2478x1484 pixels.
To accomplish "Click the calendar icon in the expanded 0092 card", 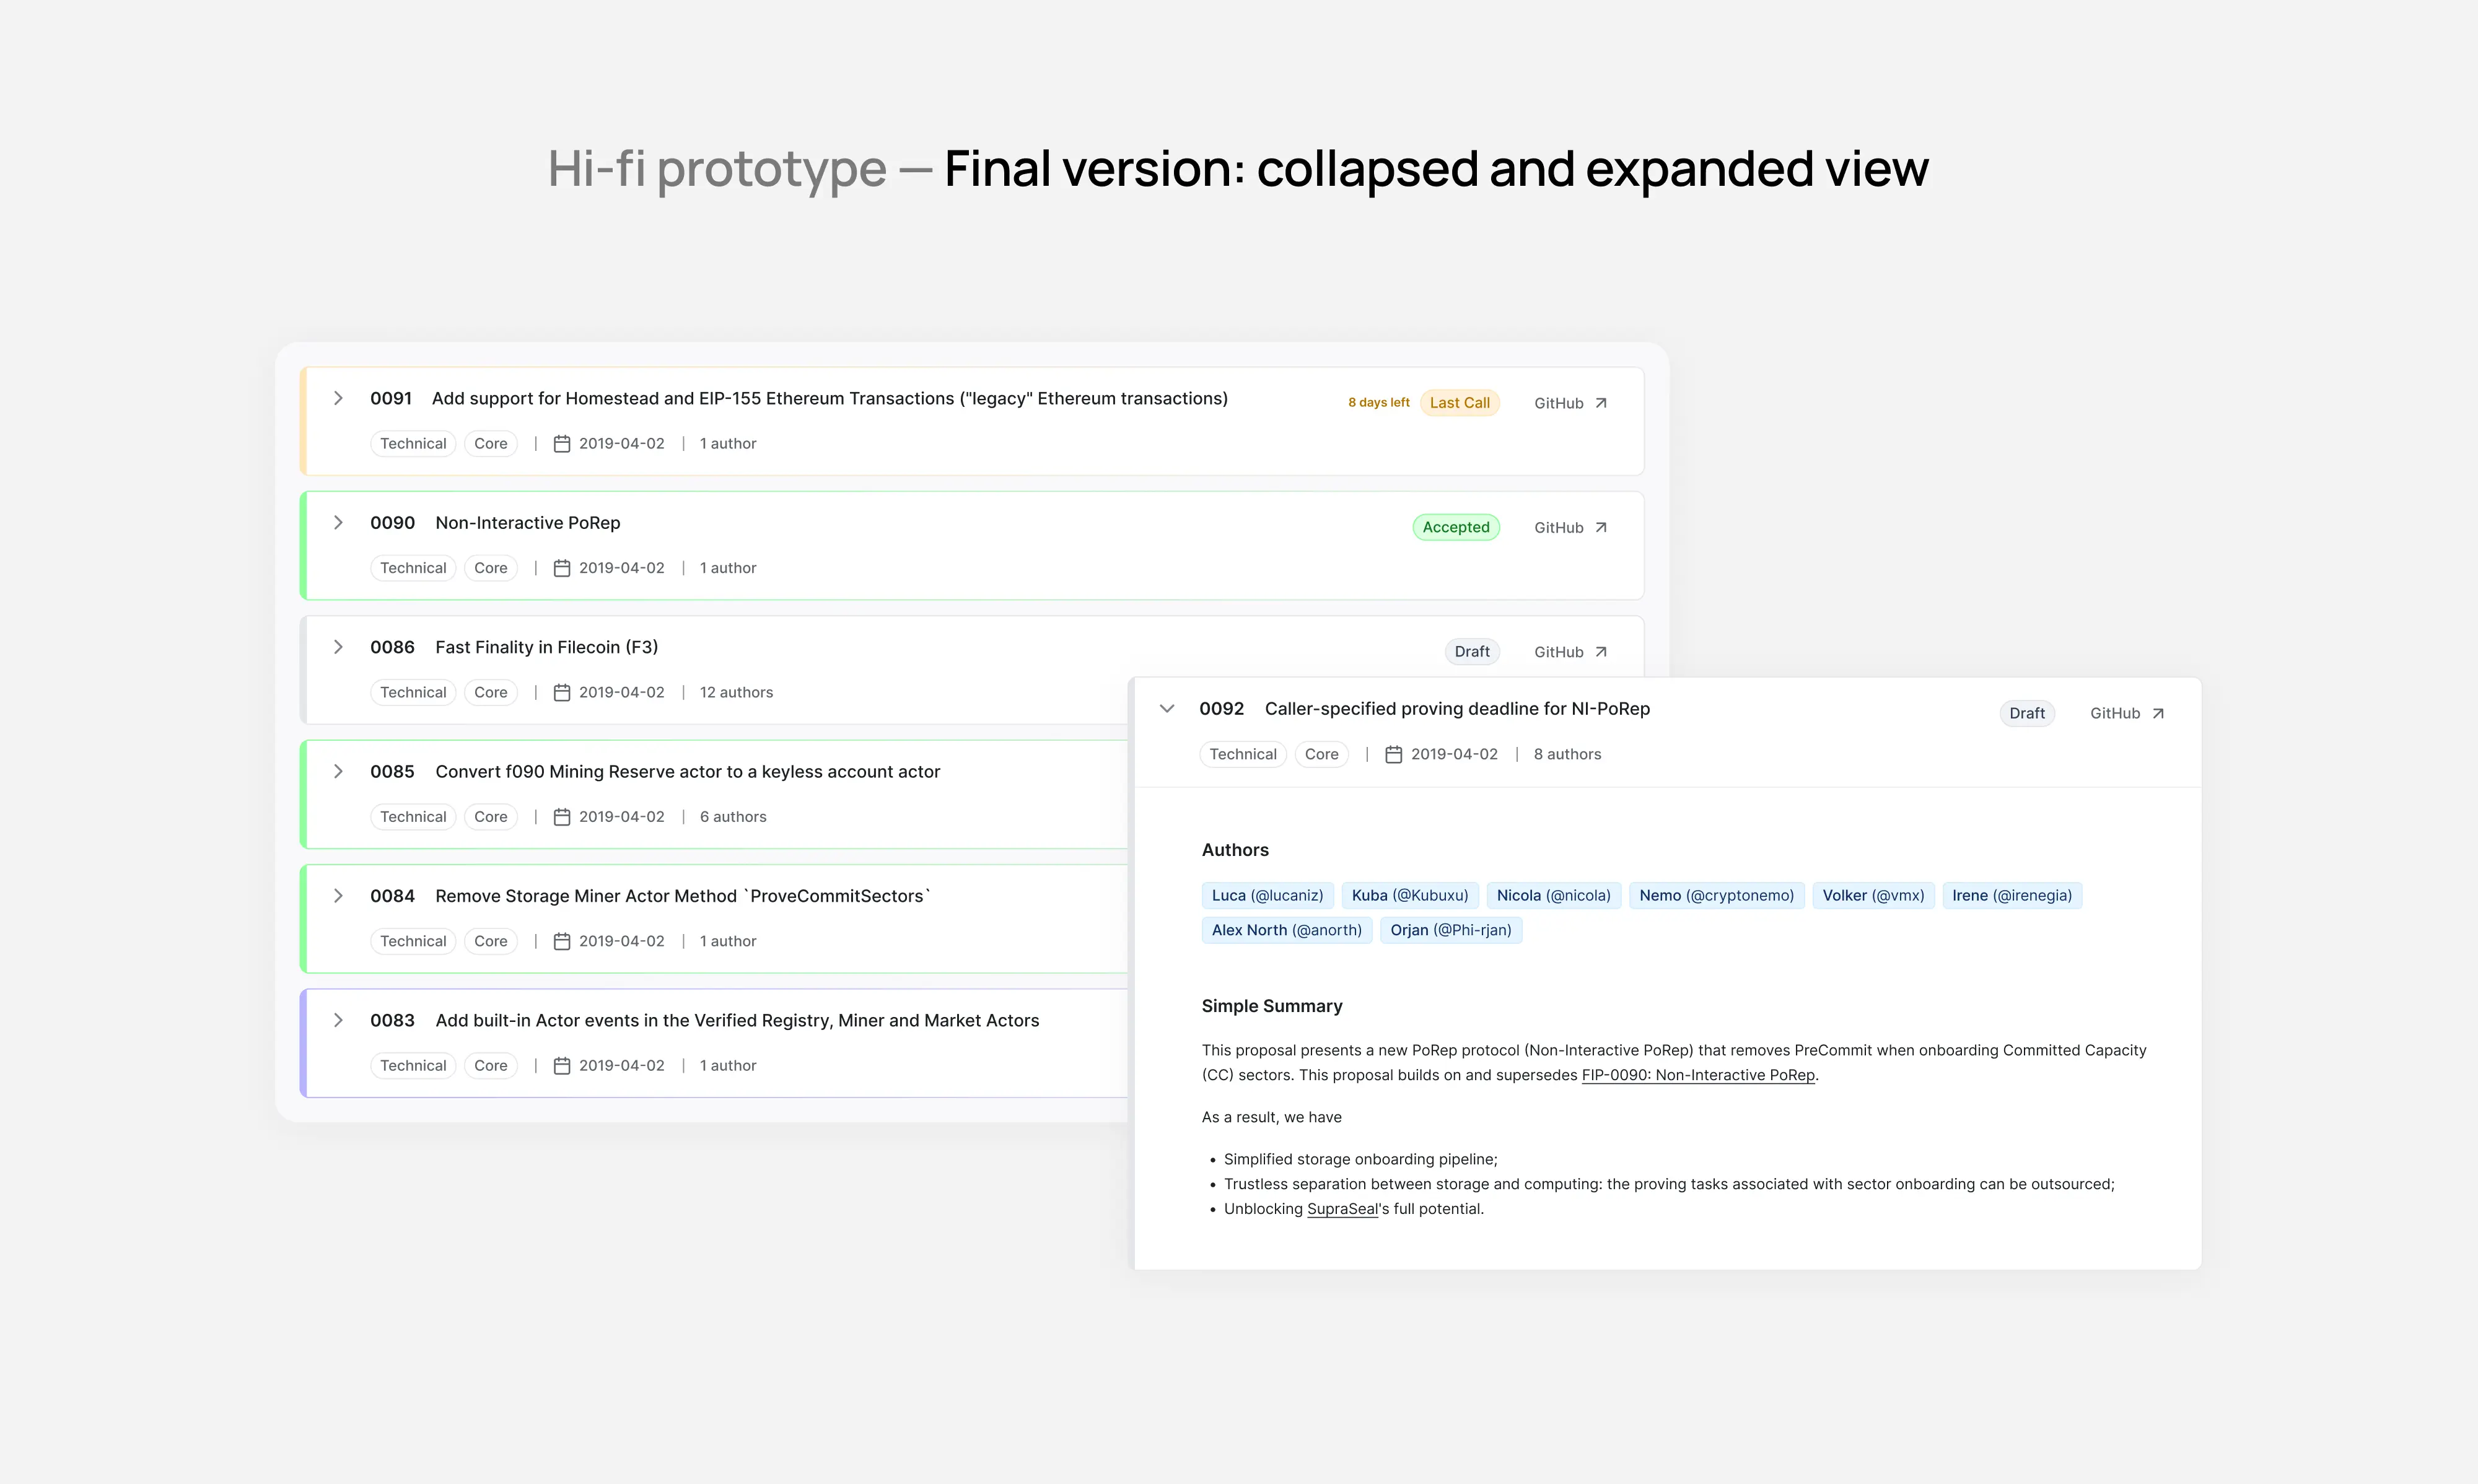I will pyautogui.click(x=1395, y=754).
